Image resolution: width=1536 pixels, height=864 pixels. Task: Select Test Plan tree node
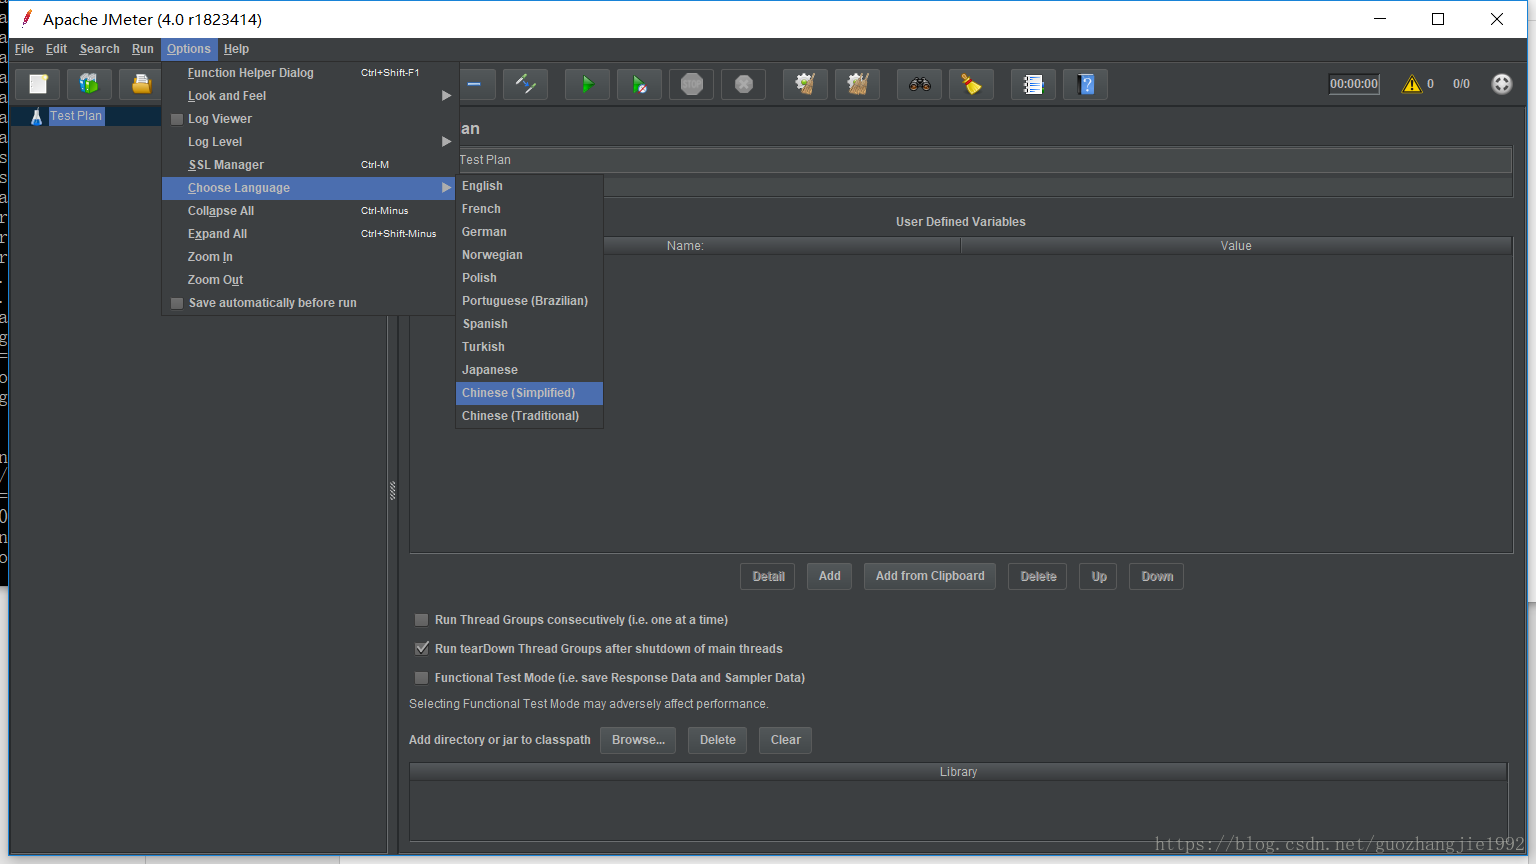coord(76,116)
